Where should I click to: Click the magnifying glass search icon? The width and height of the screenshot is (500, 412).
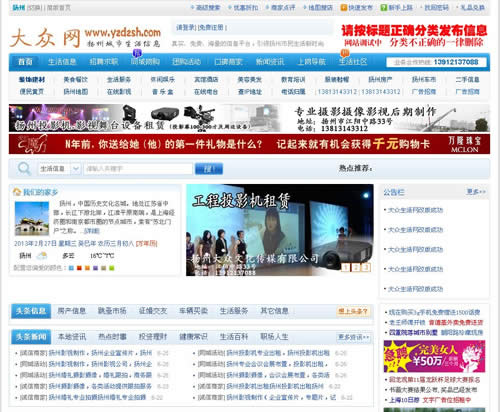coord(24,169)
